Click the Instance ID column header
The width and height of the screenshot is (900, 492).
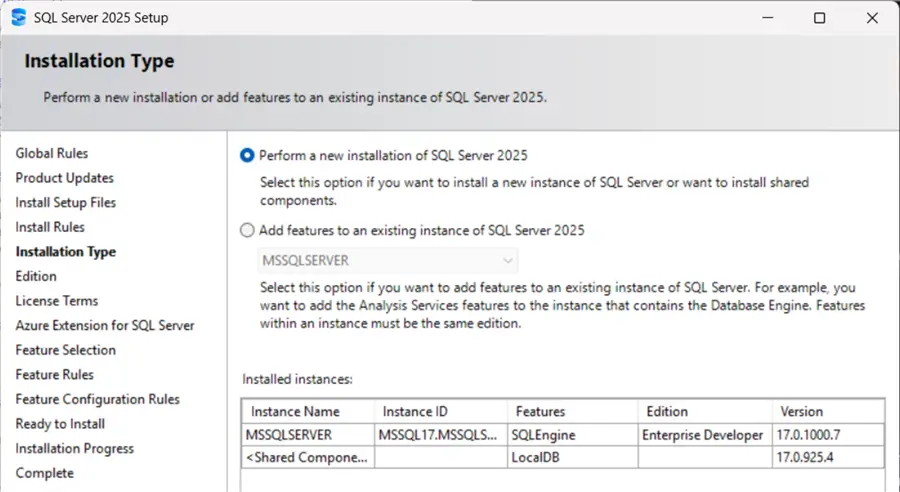click(441, 412)
